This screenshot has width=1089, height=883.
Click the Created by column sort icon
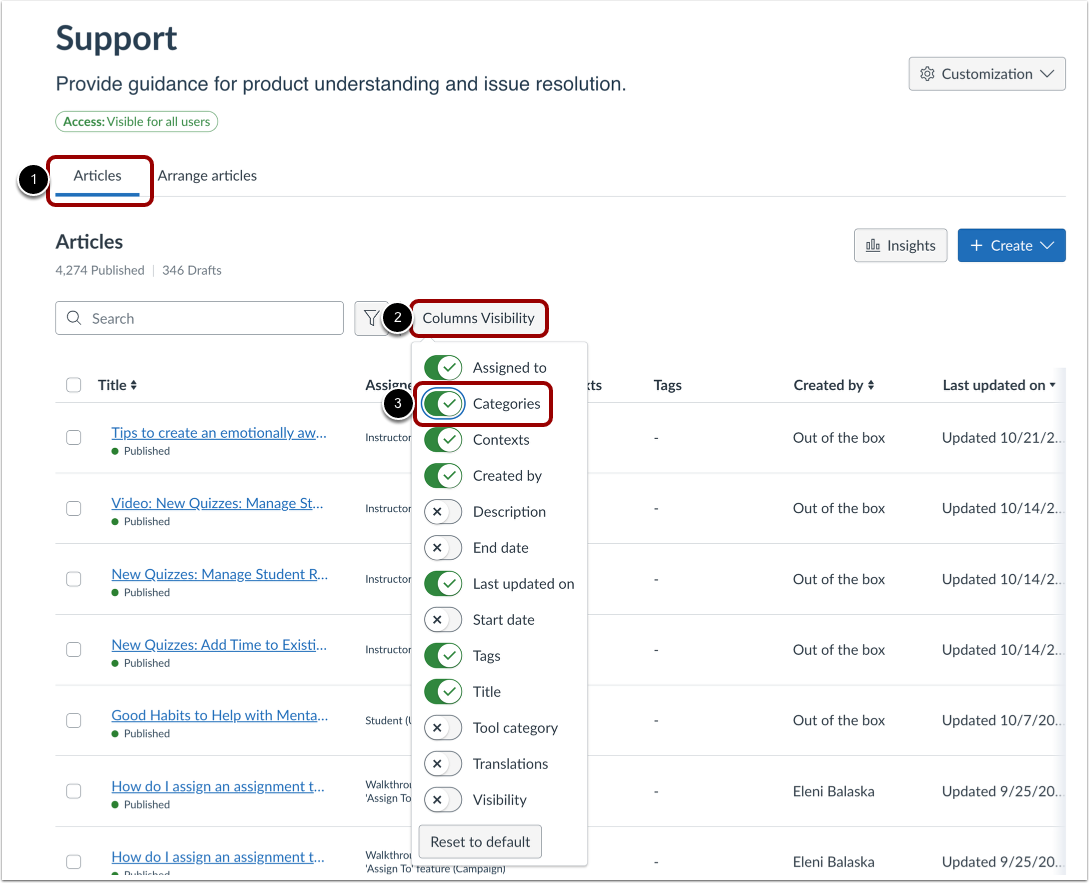(869, 384)
